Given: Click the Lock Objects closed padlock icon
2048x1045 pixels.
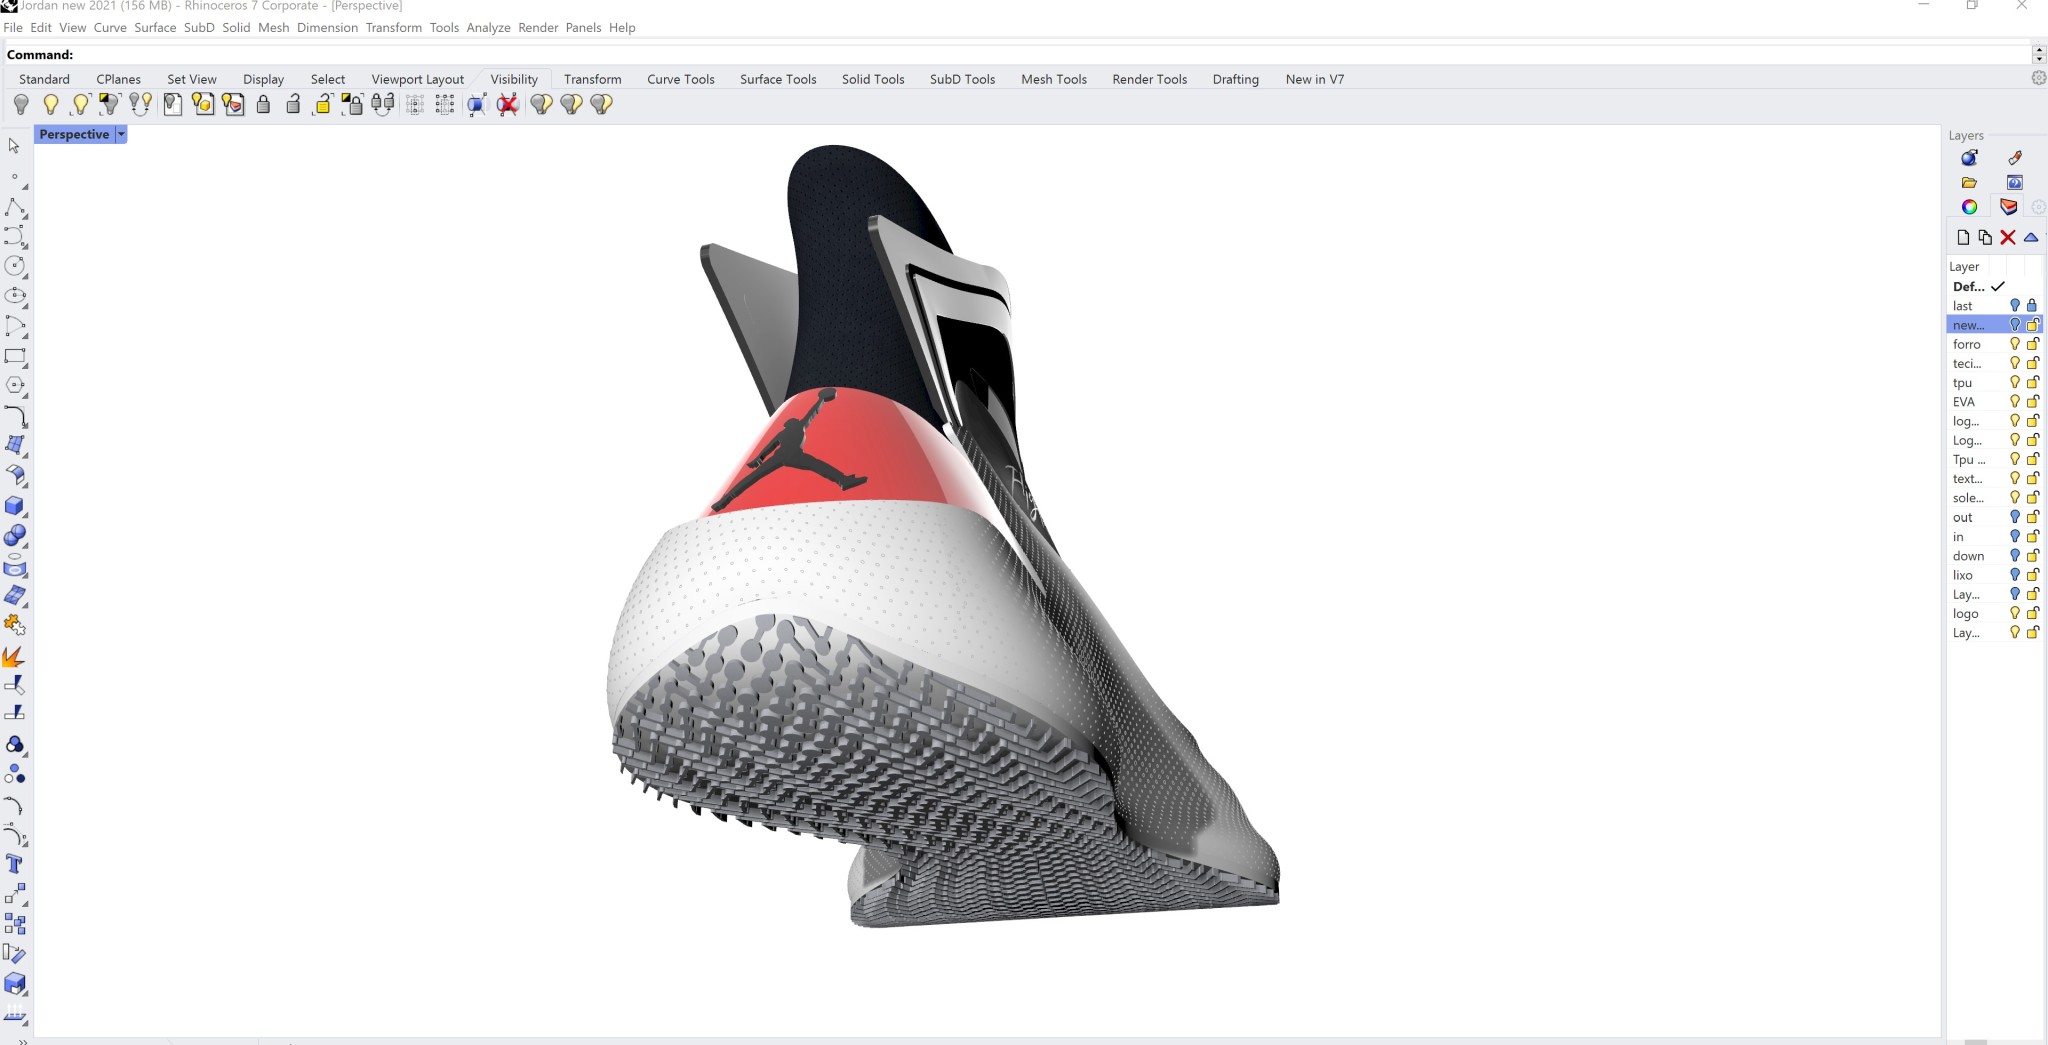Looking at the screenshot, I should tap(264, 104).
